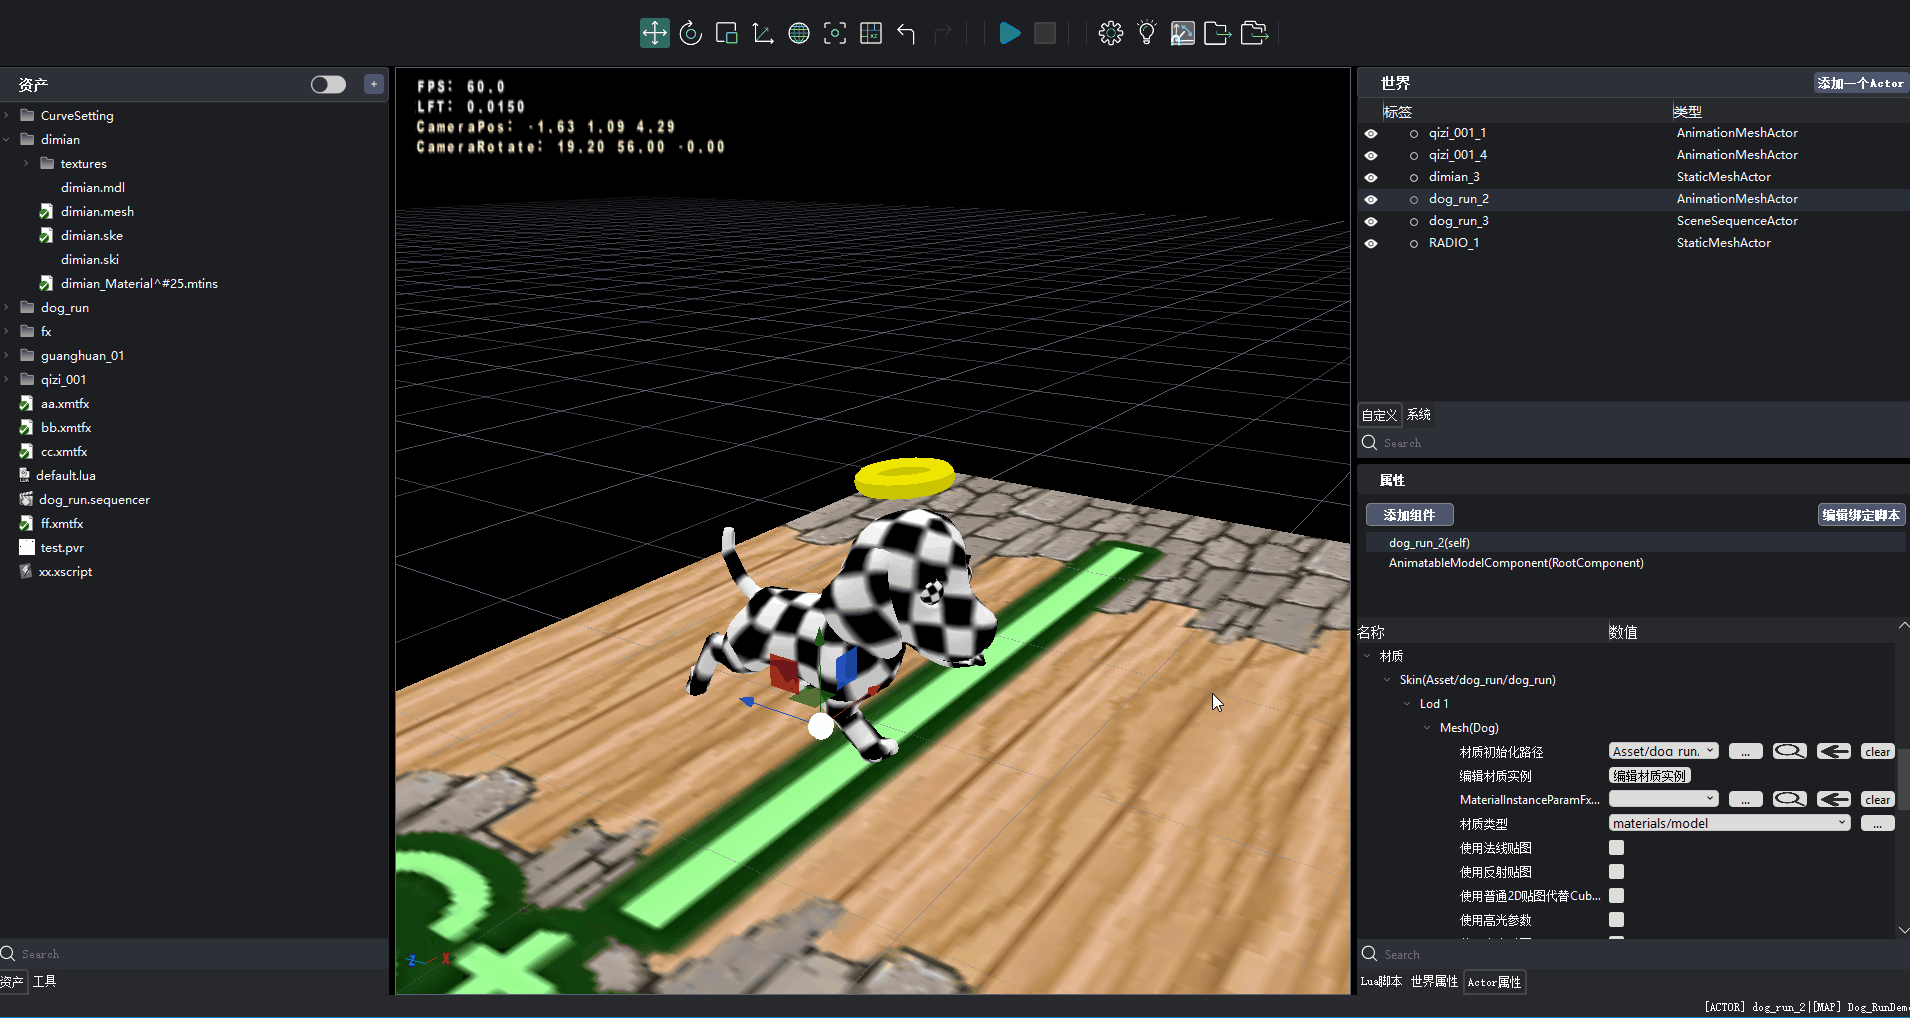1910x1018 pixels.
Task: Click the undo arrow icon
Action: point(906,33)
